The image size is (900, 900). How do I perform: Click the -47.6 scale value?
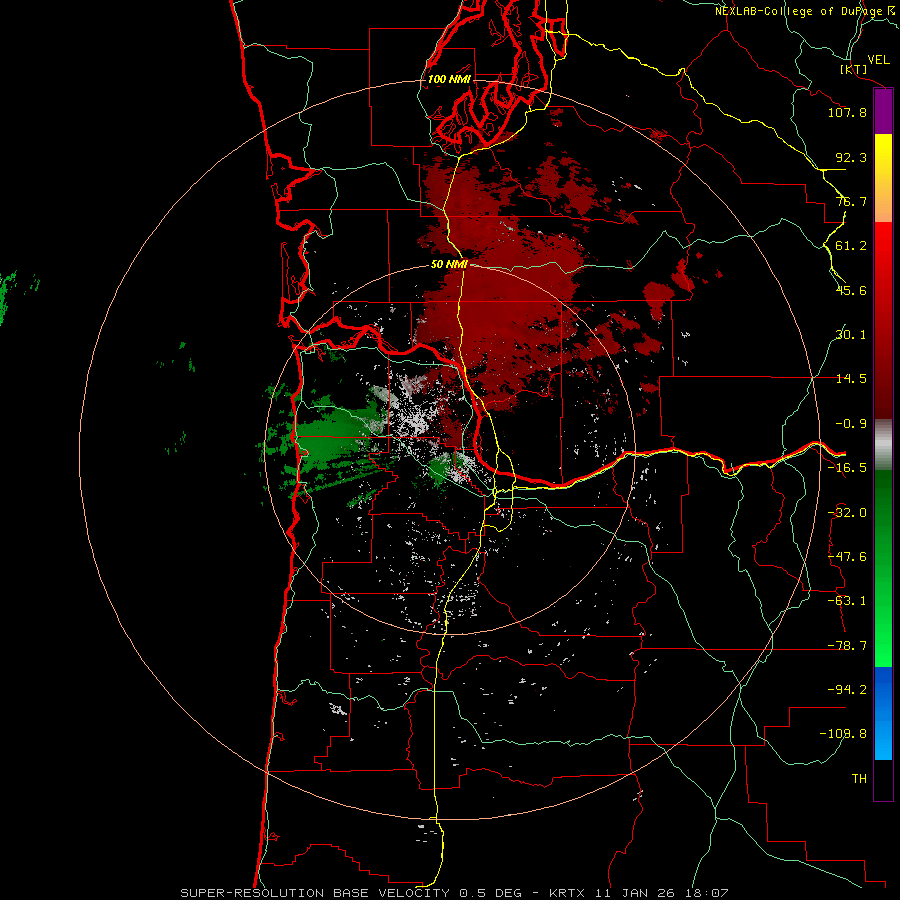[847, 557]
